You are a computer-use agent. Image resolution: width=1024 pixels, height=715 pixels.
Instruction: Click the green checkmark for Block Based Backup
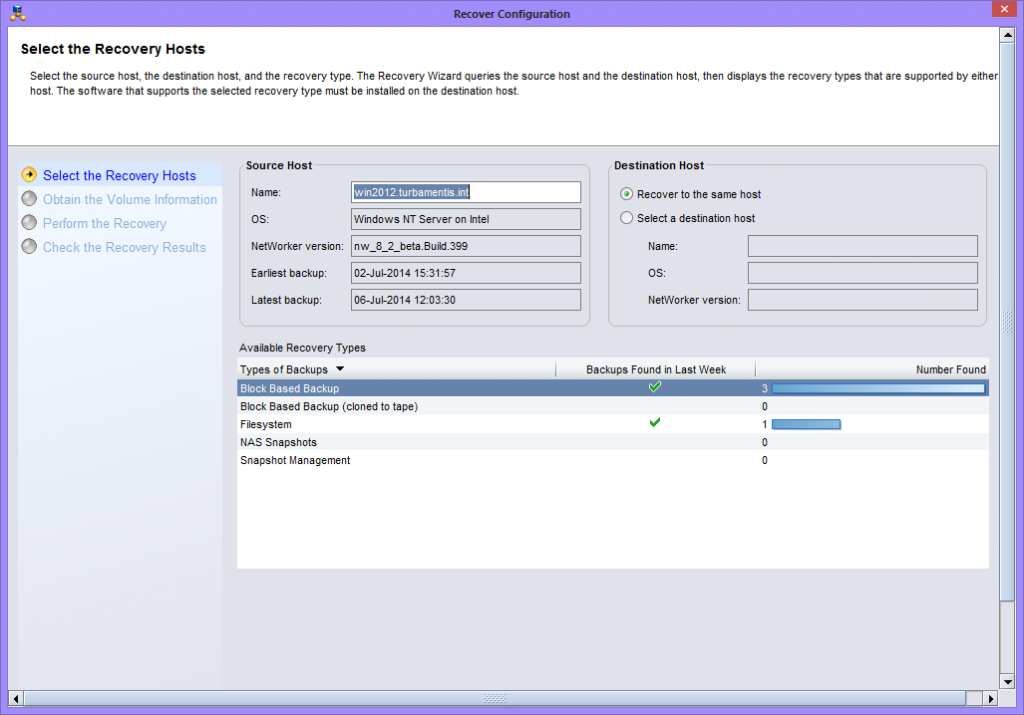point(655,386)
